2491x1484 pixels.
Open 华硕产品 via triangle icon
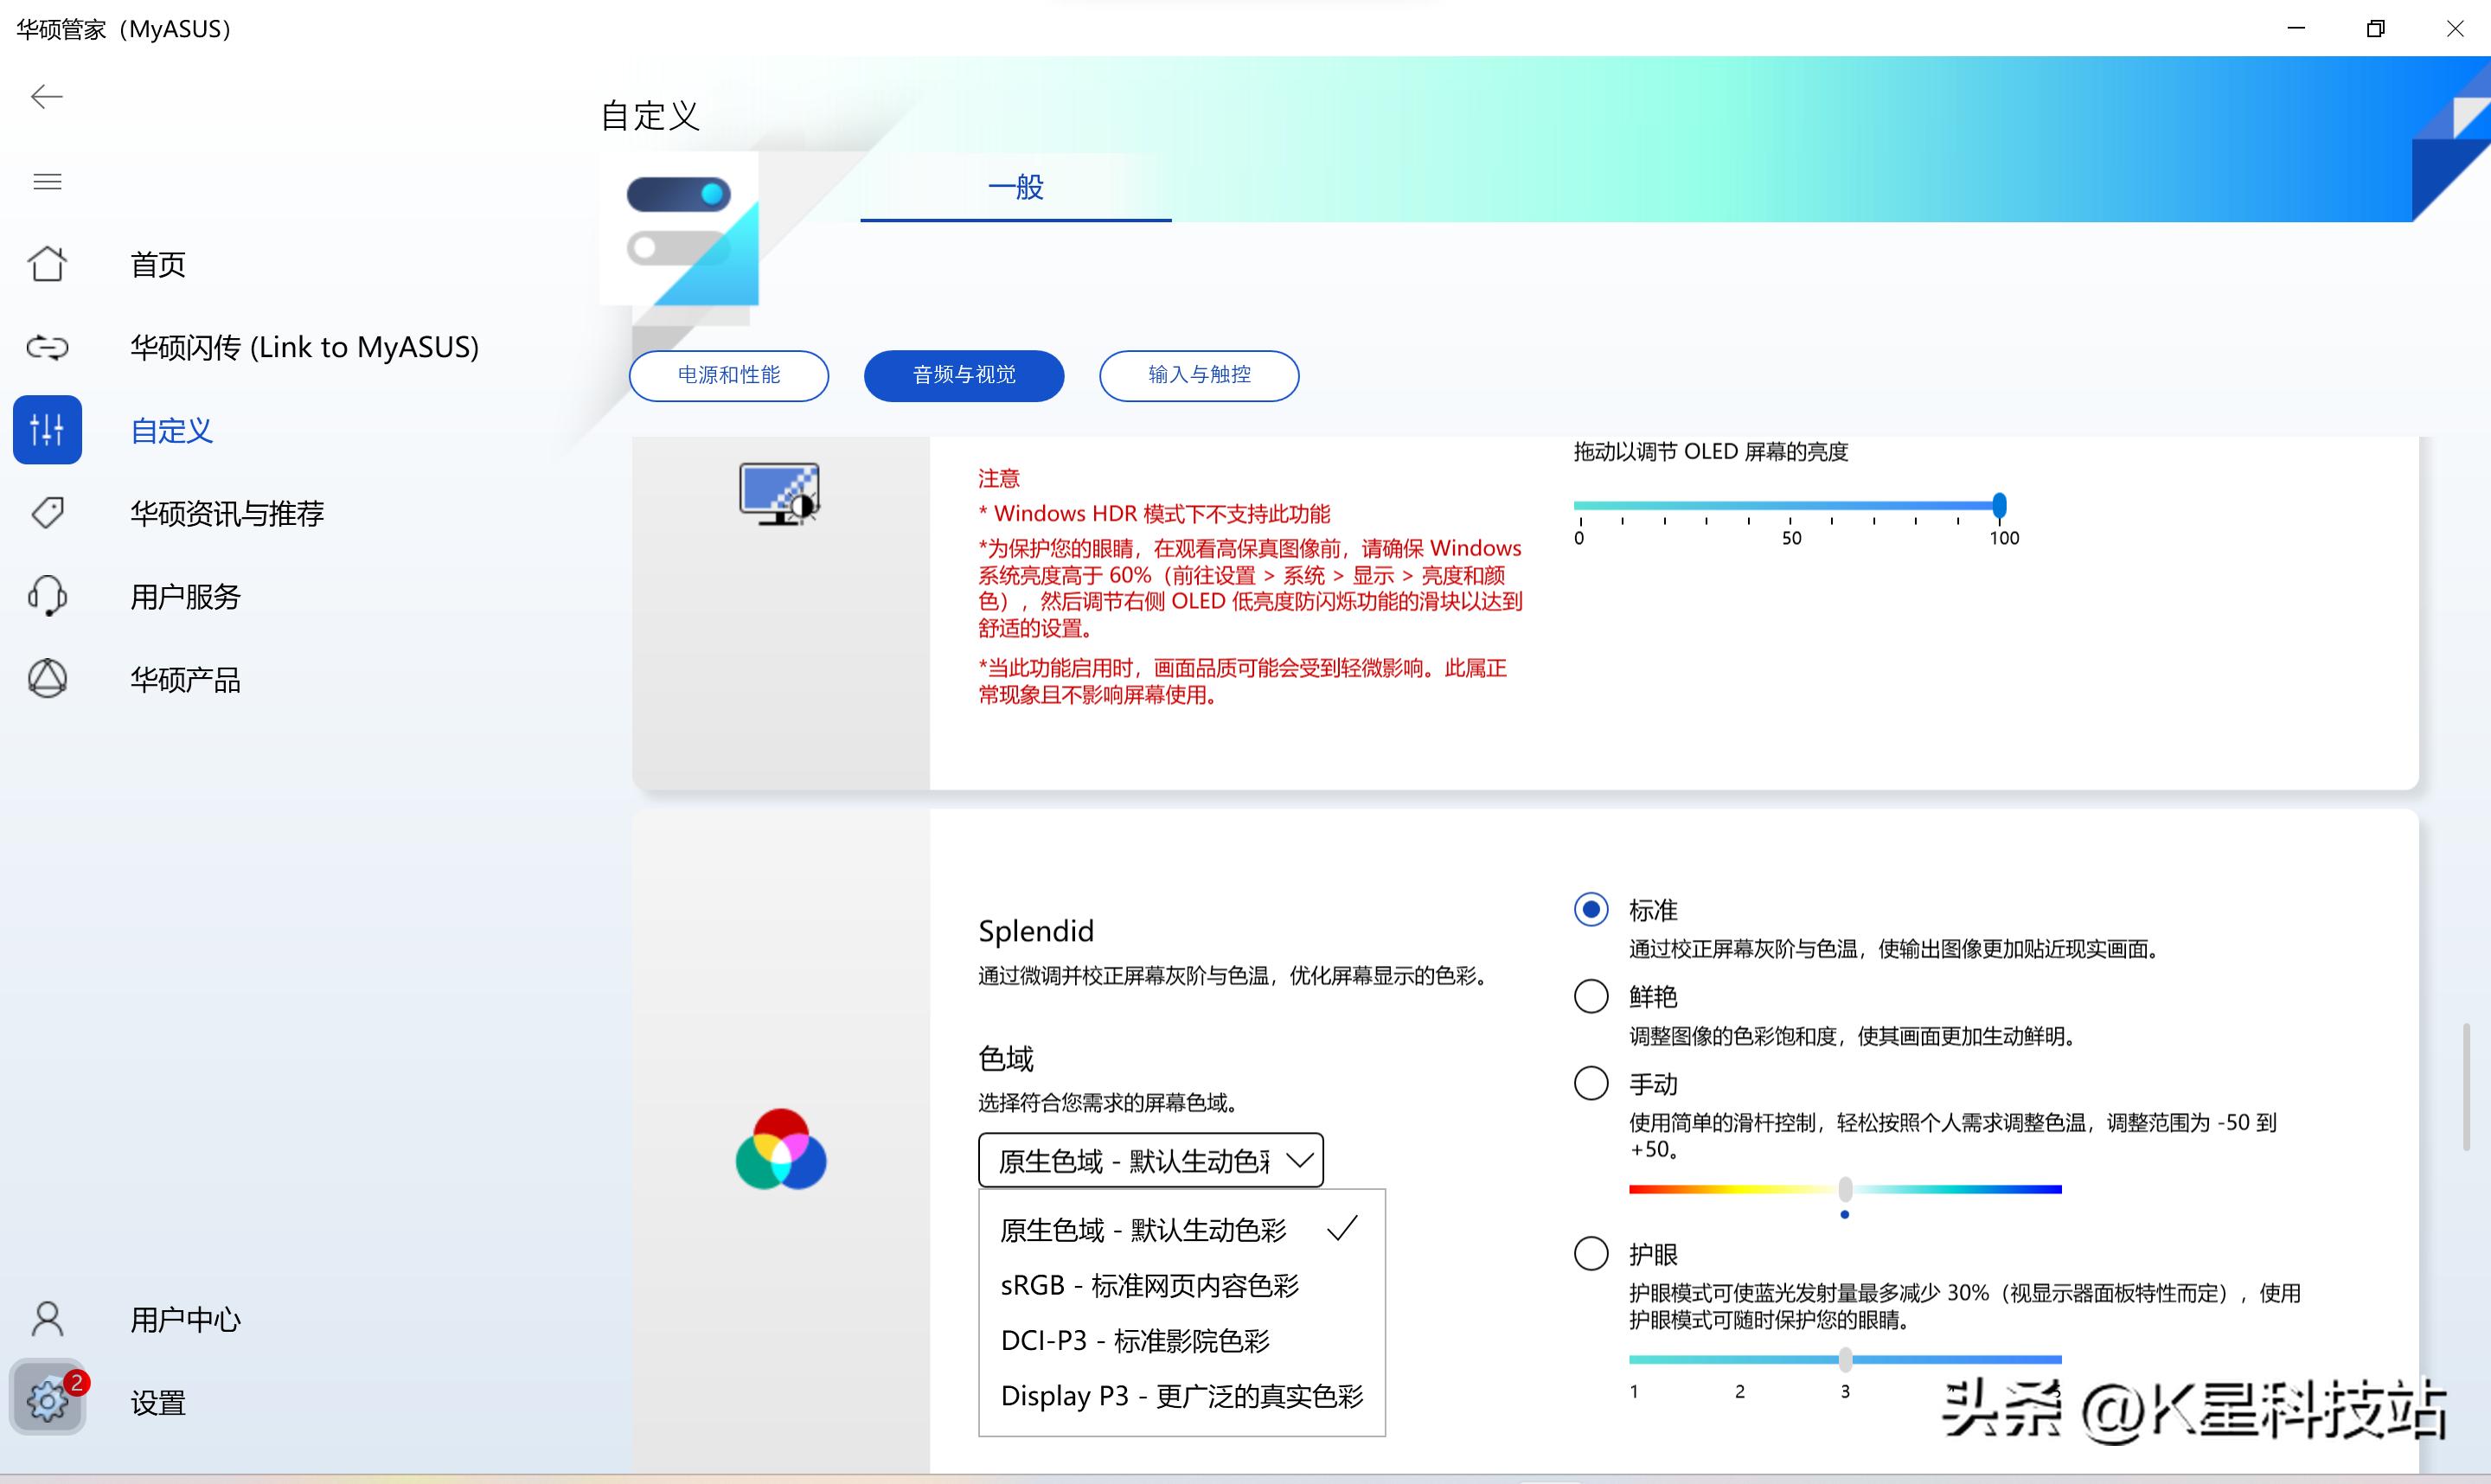click(47, 678)
